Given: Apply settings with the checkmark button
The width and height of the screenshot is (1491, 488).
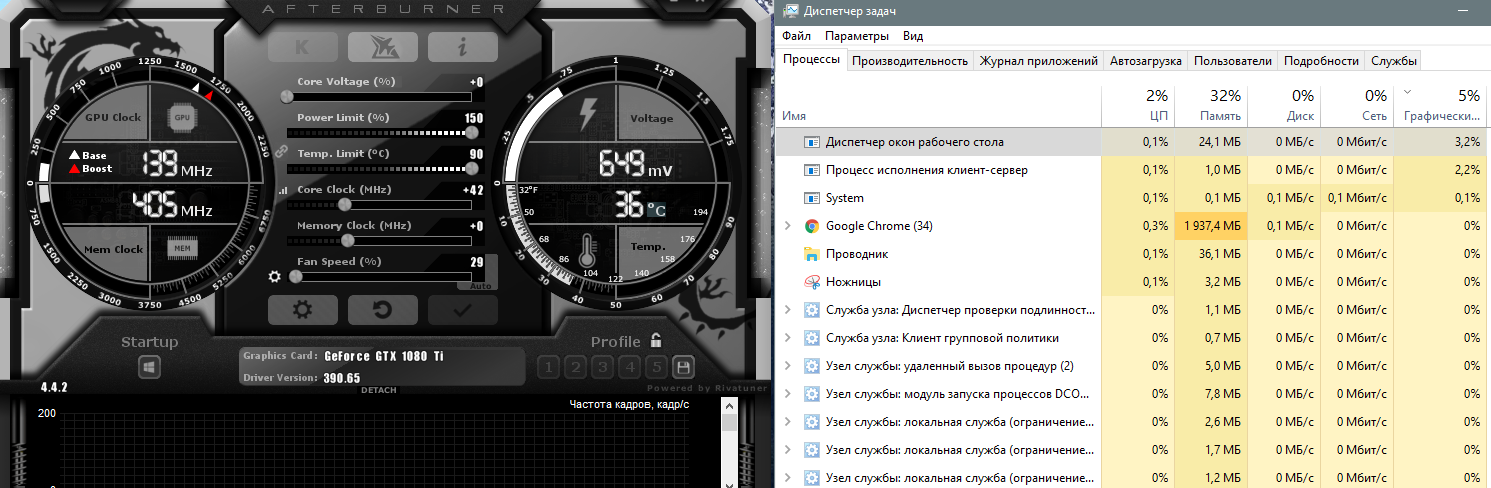Looking at the screenshot, I should click(463, 310).
